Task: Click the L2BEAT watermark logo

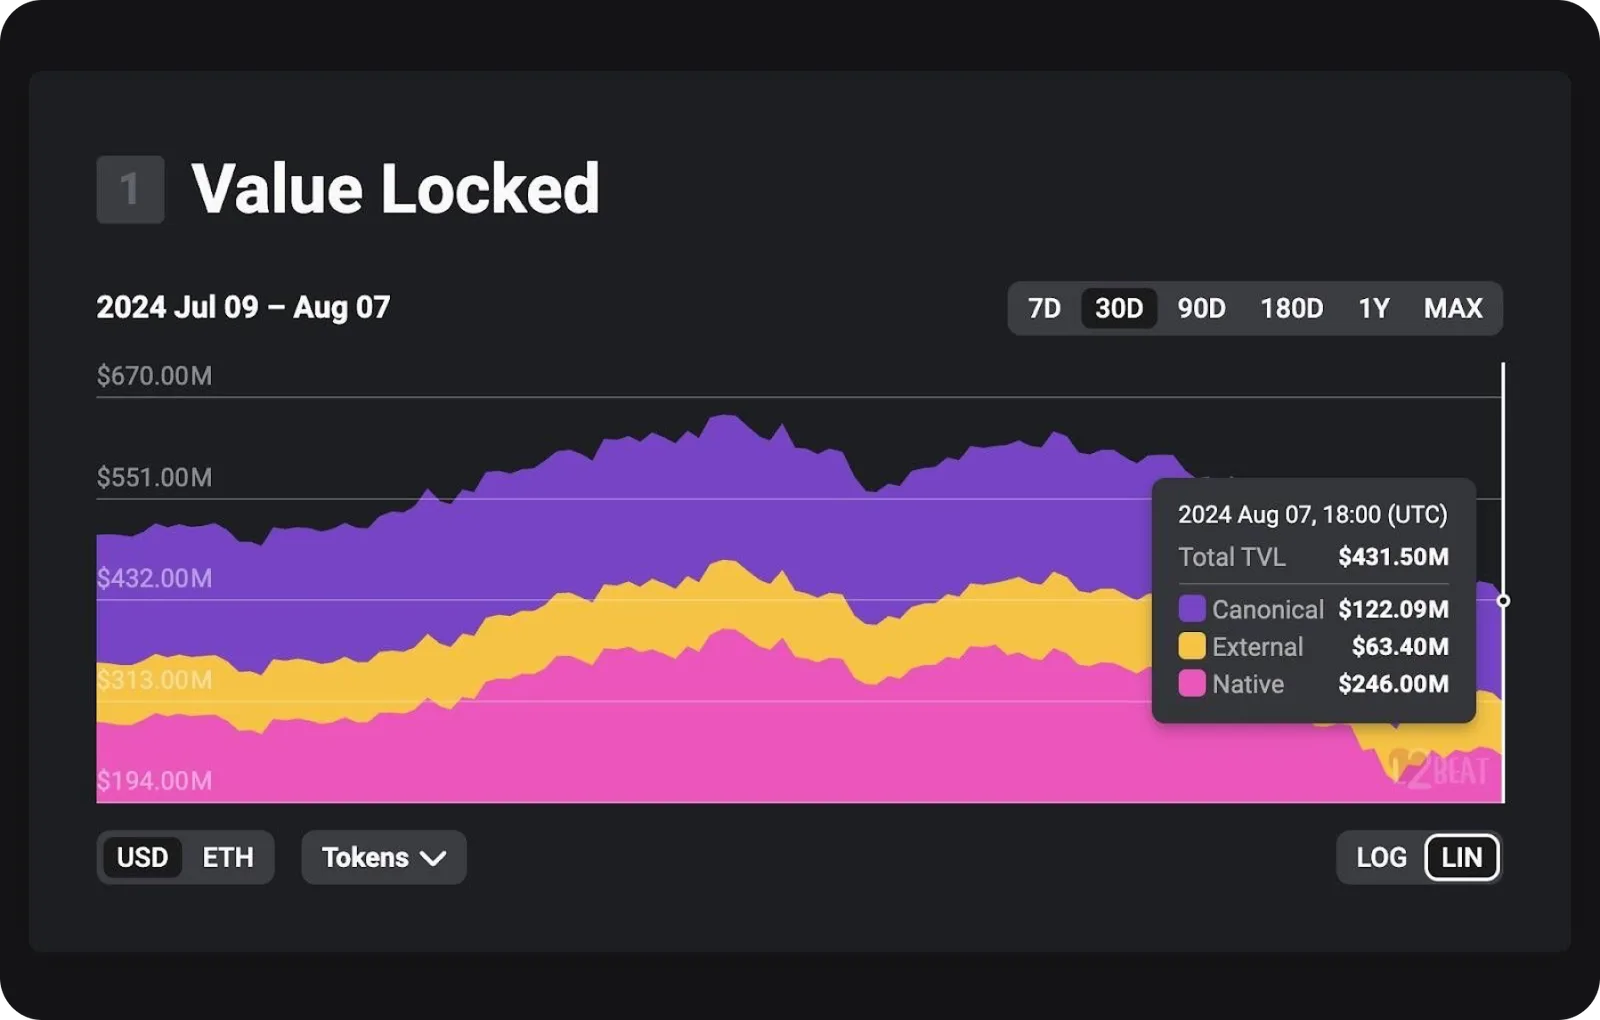Action: point(1440,769)
